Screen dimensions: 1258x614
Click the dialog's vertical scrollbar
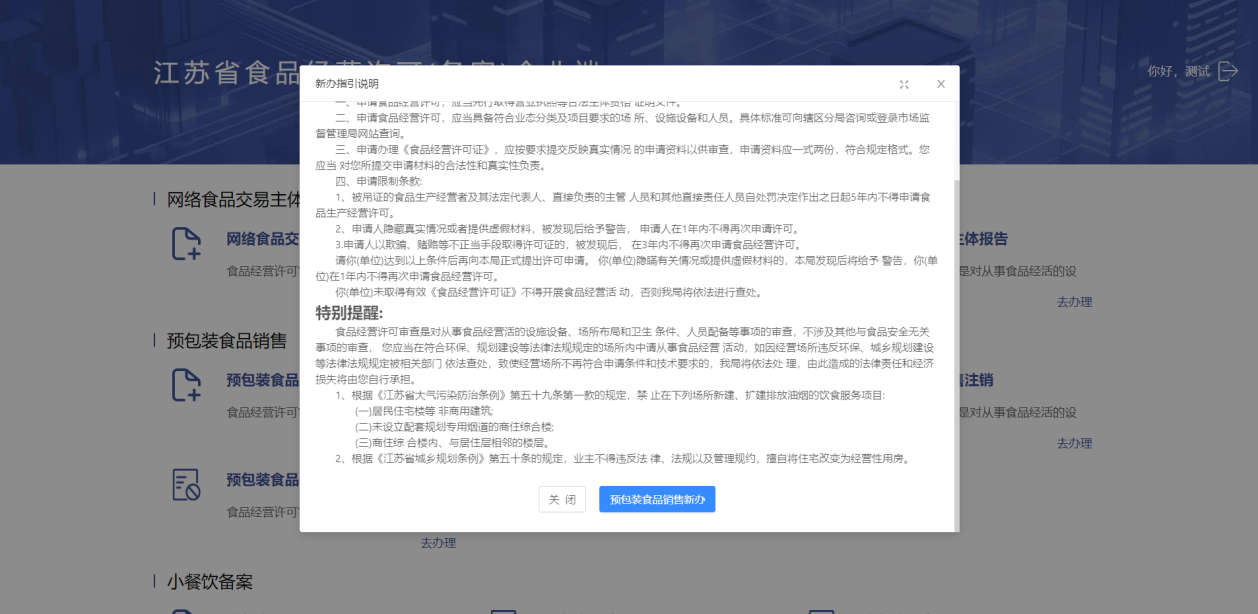pos(954,350)
